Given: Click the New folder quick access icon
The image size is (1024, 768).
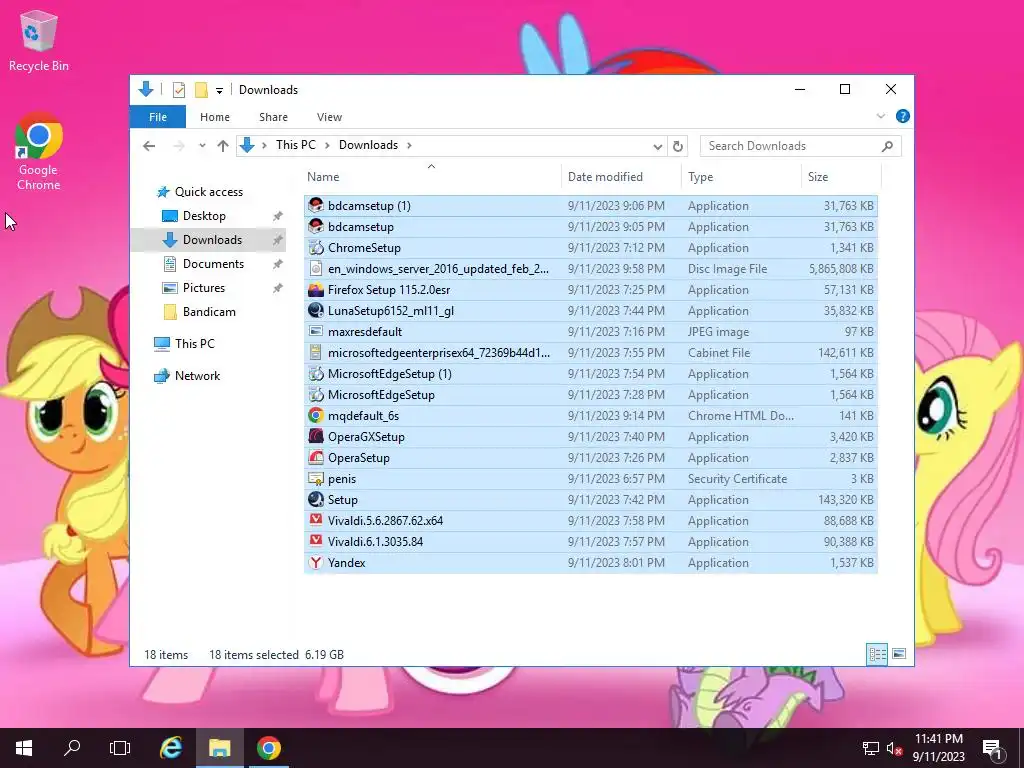Looking at the screenshot, I should pos(201,90).
